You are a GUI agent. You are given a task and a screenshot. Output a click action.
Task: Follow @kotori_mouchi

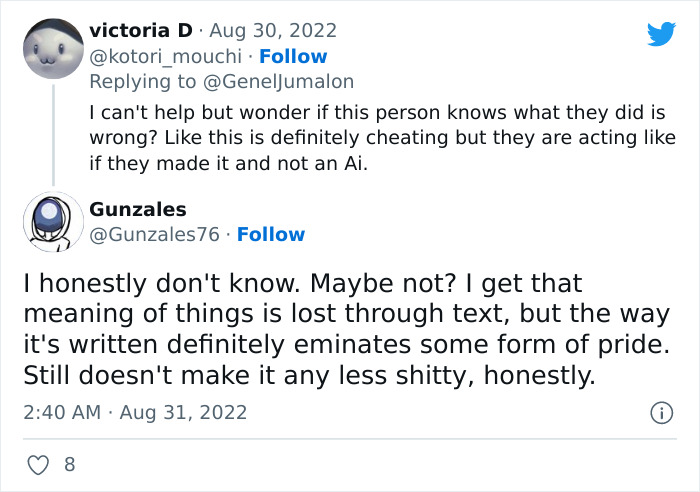pyautogui.click(x=292, y=56)
